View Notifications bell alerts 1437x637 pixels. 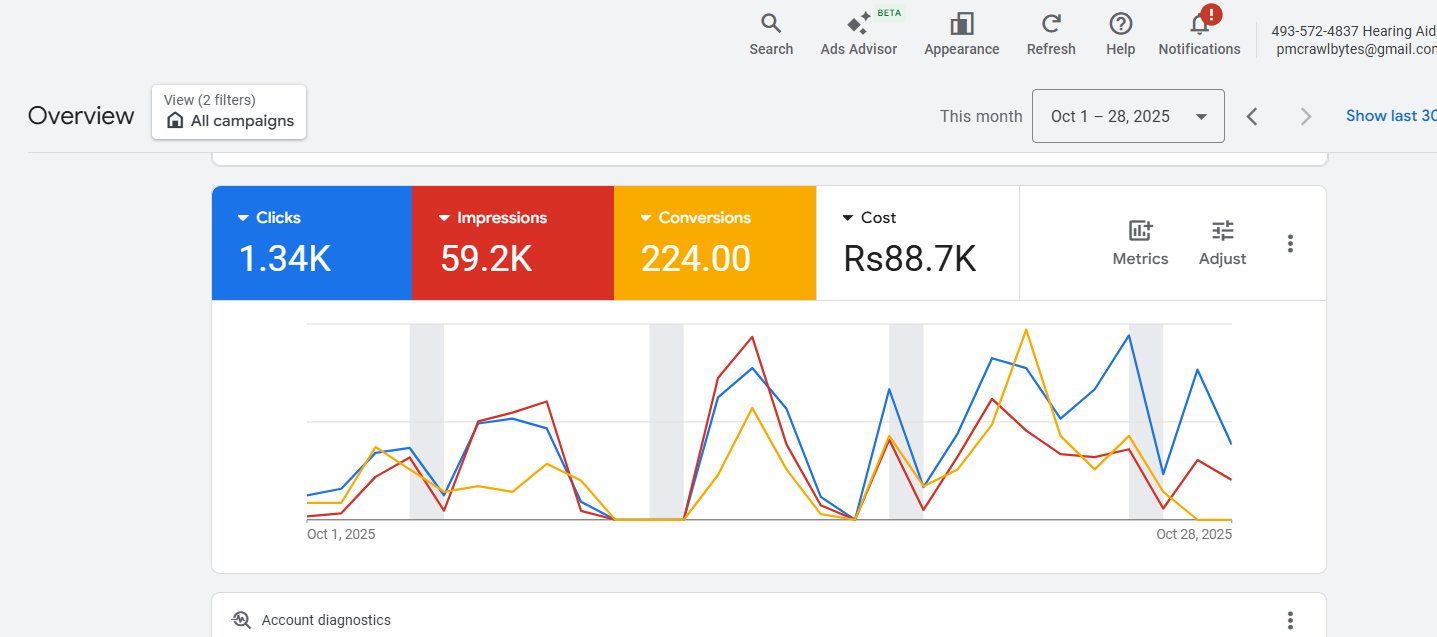click(1199, 34)
